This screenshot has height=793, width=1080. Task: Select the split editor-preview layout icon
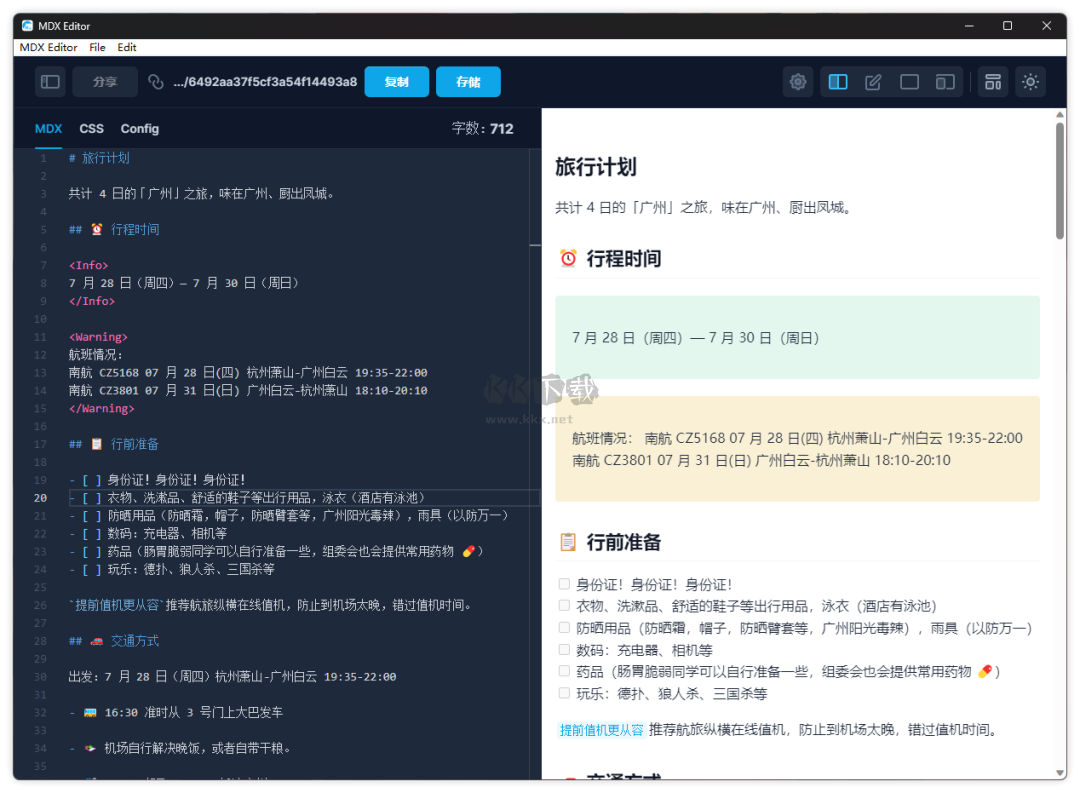click(x=838, y=82)
